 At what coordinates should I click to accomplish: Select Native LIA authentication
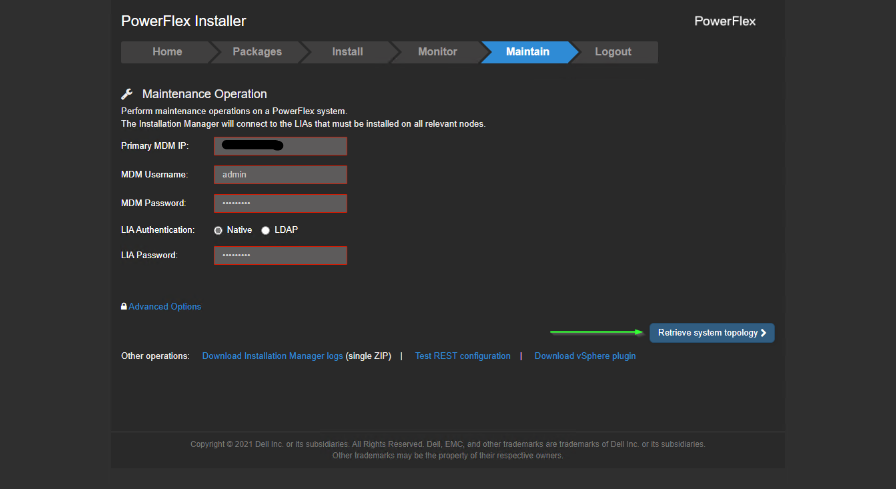218,231
